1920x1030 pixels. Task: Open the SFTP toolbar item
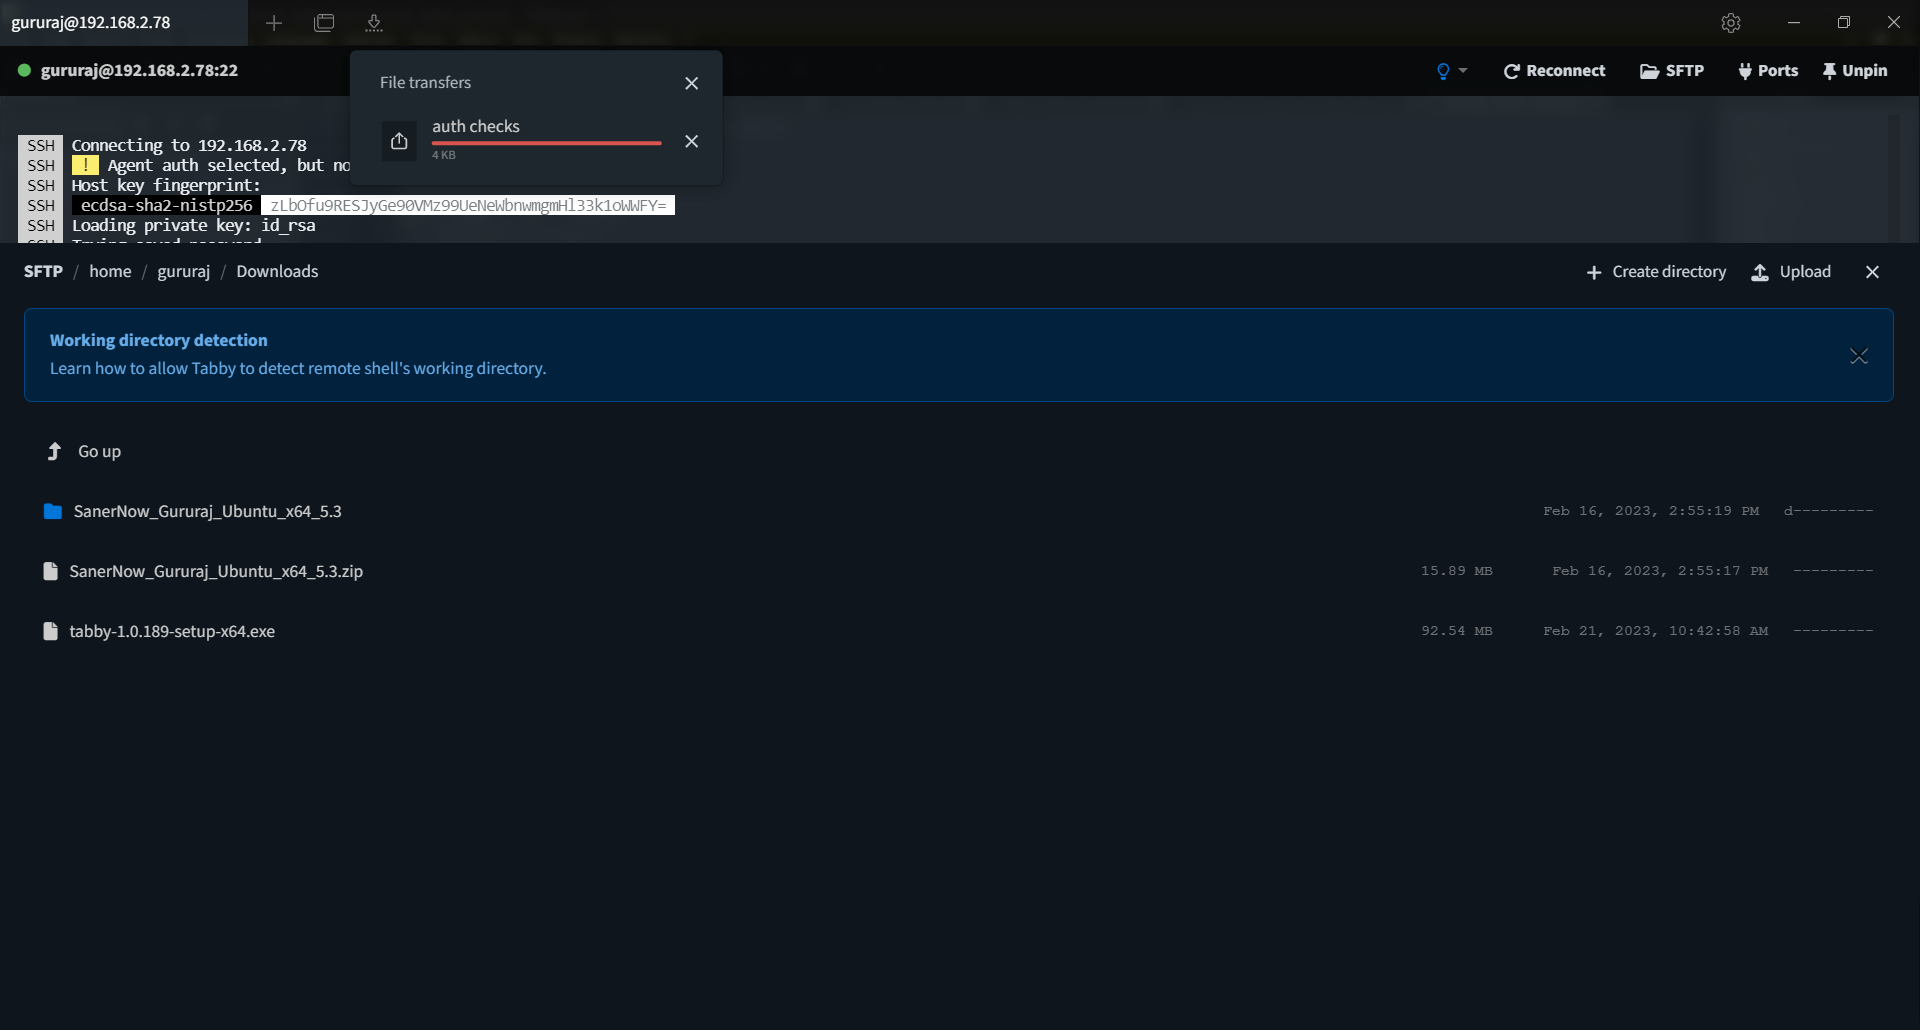point(1672,70)
